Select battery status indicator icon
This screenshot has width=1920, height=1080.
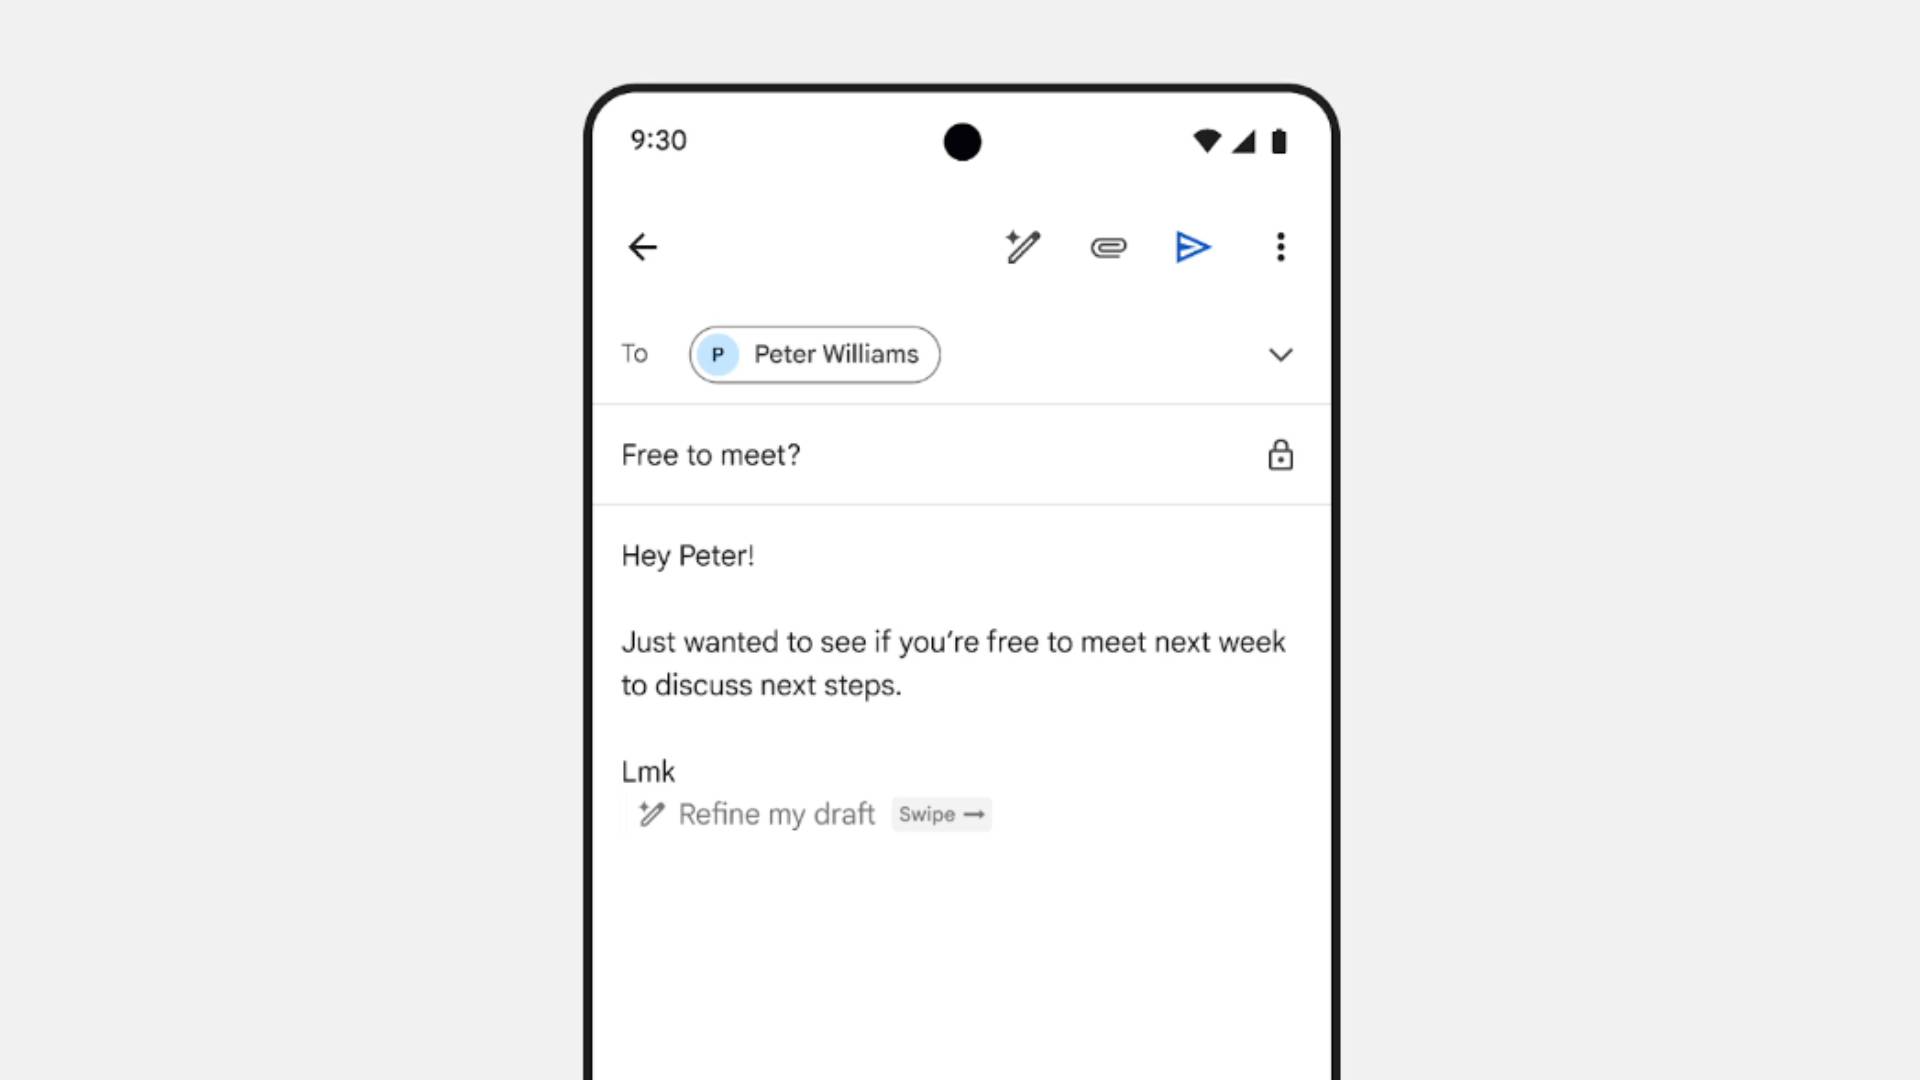(x=1276, y=141)
